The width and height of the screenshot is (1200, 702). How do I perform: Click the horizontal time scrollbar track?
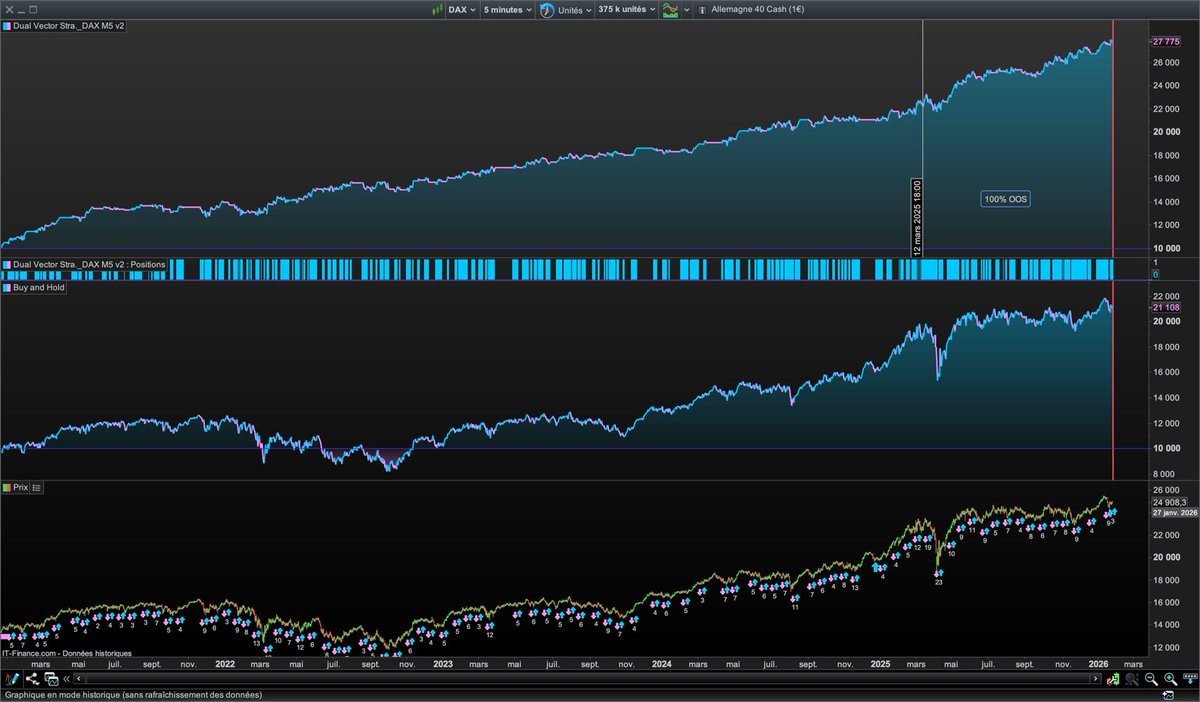tap(587, 679)
